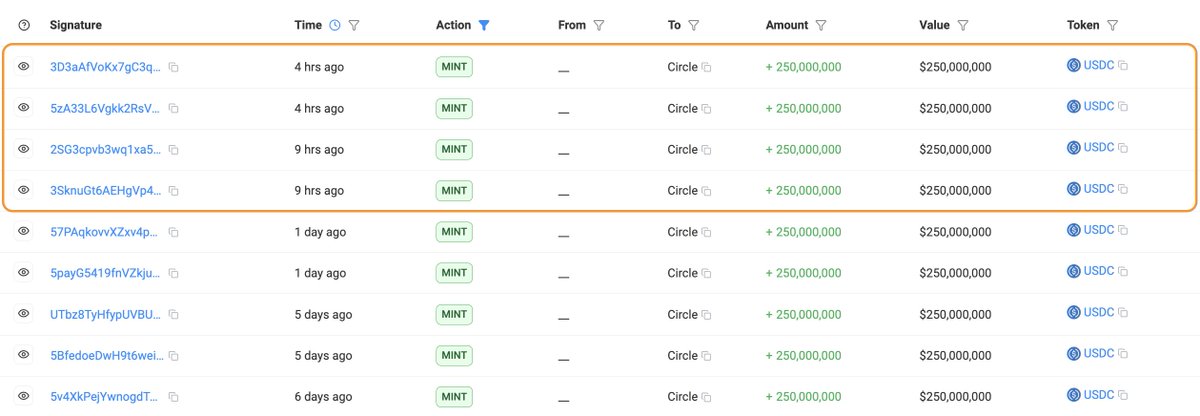The image size is (1200, 416).
Task: View details eye icon for 5payG5419fnVZkju row
Action: pos(24,272)
